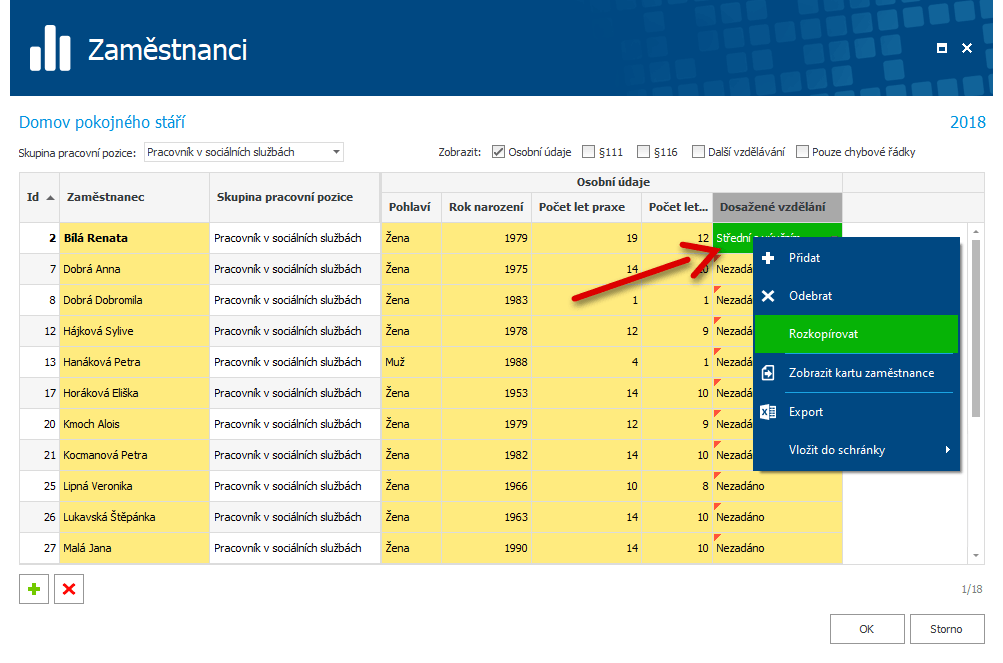This screenshot has width=1003, height=663.
Task: Maximize the Zaměstnanci window
Action: [x=942, y=48]
